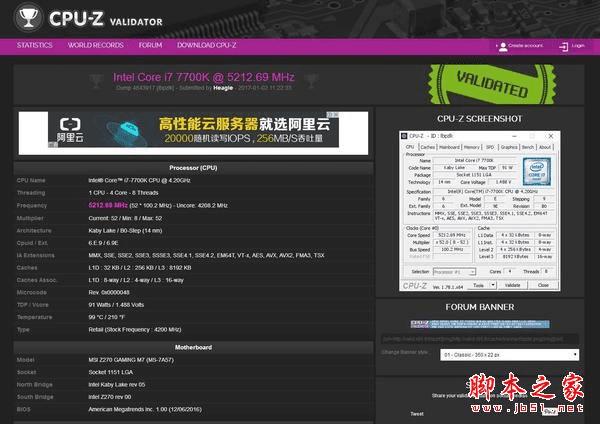Click the Aliyun logo in the ad
The width and height of the screenshot is (600, 424).
point(70,130)
